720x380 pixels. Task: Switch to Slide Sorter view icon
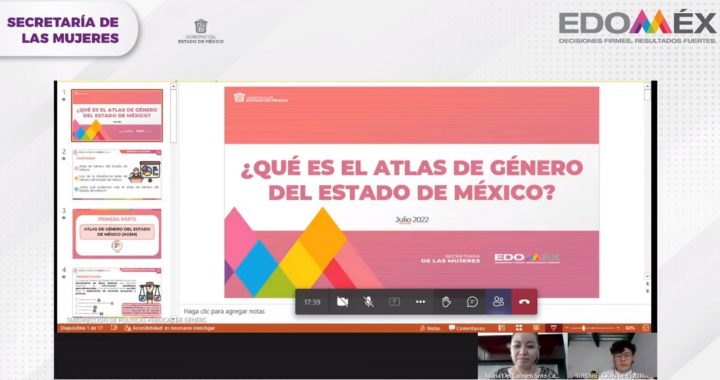tap(519, 328)
